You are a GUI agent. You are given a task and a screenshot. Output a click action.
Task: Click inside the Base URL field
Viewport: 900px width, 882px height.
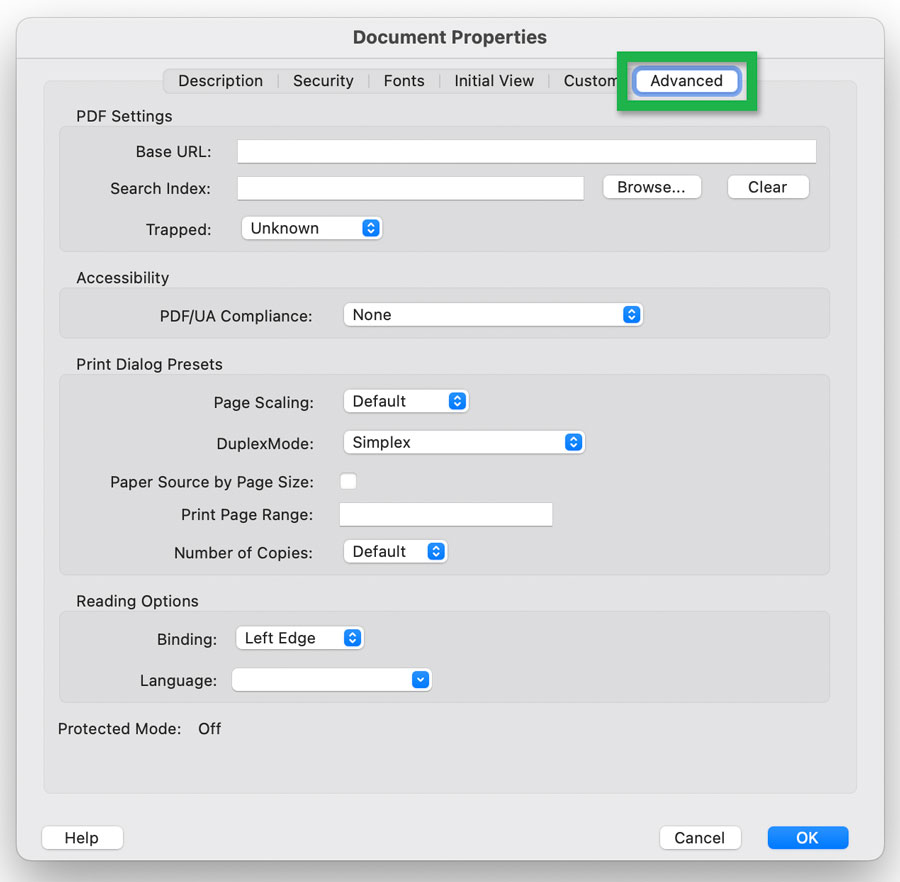click(526, 151)
